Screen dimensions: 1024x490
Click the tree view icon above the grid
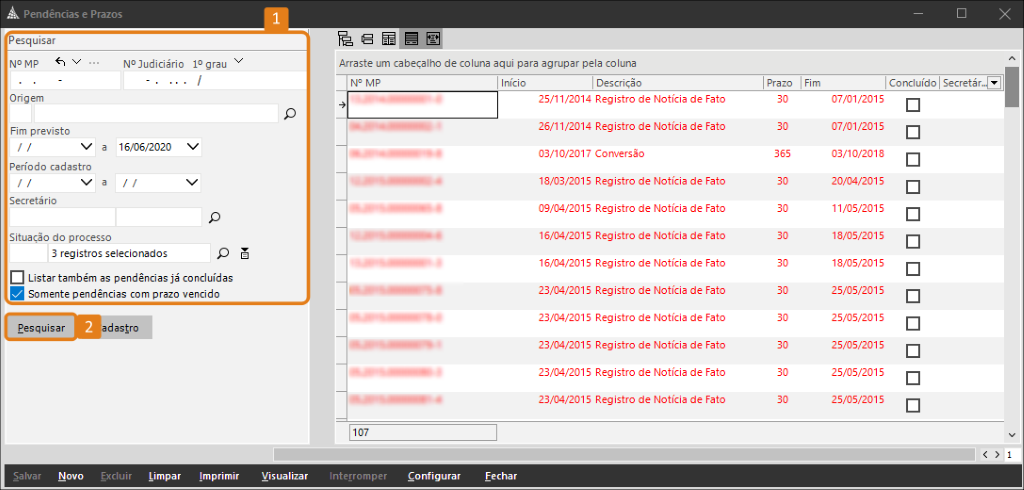point(346,39)
